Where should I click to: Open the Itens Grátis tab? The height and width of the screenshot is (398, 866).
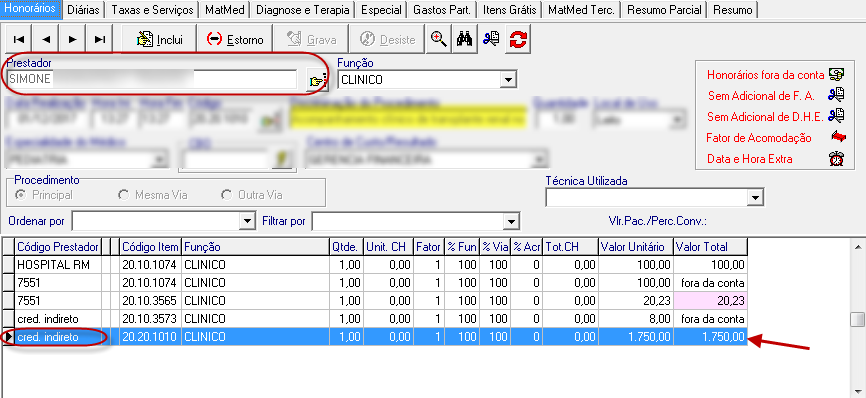pos(509,10)
